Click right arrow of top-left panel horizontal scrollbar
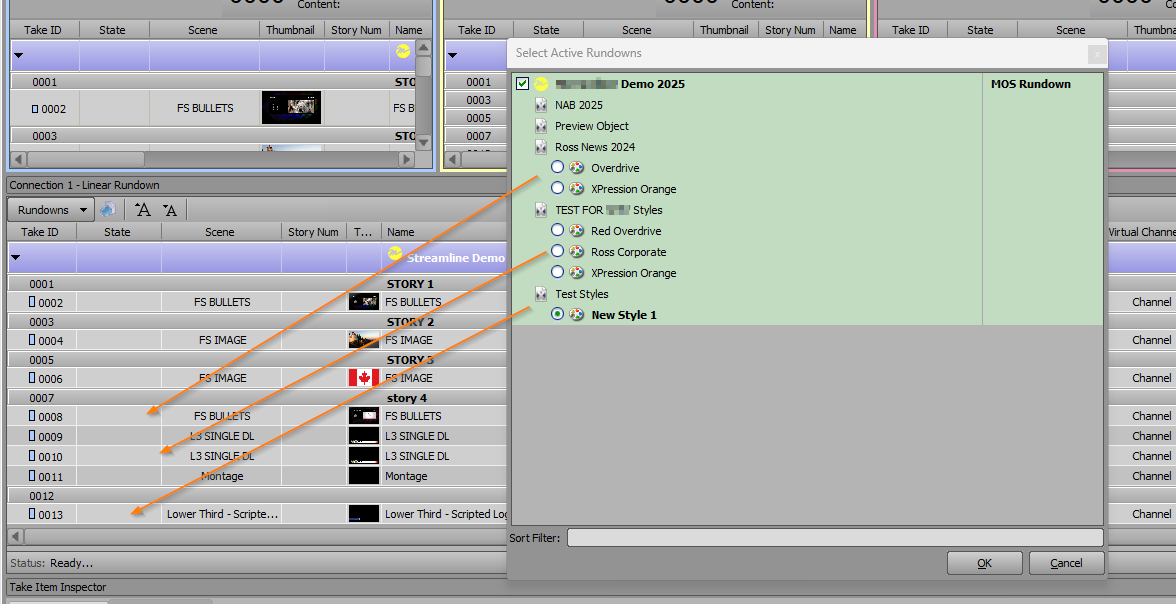The image size is (1176, 604). point(406,159)
